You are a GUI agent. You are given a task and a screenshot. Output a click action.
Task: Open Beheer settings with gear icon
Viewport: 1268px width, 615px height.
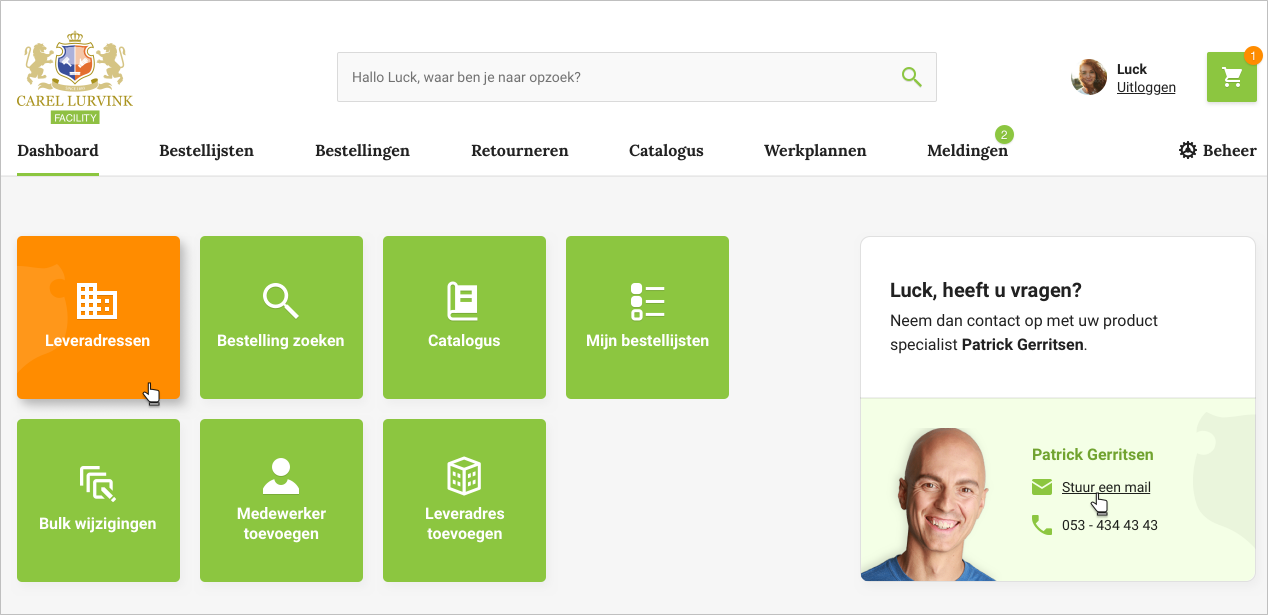1217,151
